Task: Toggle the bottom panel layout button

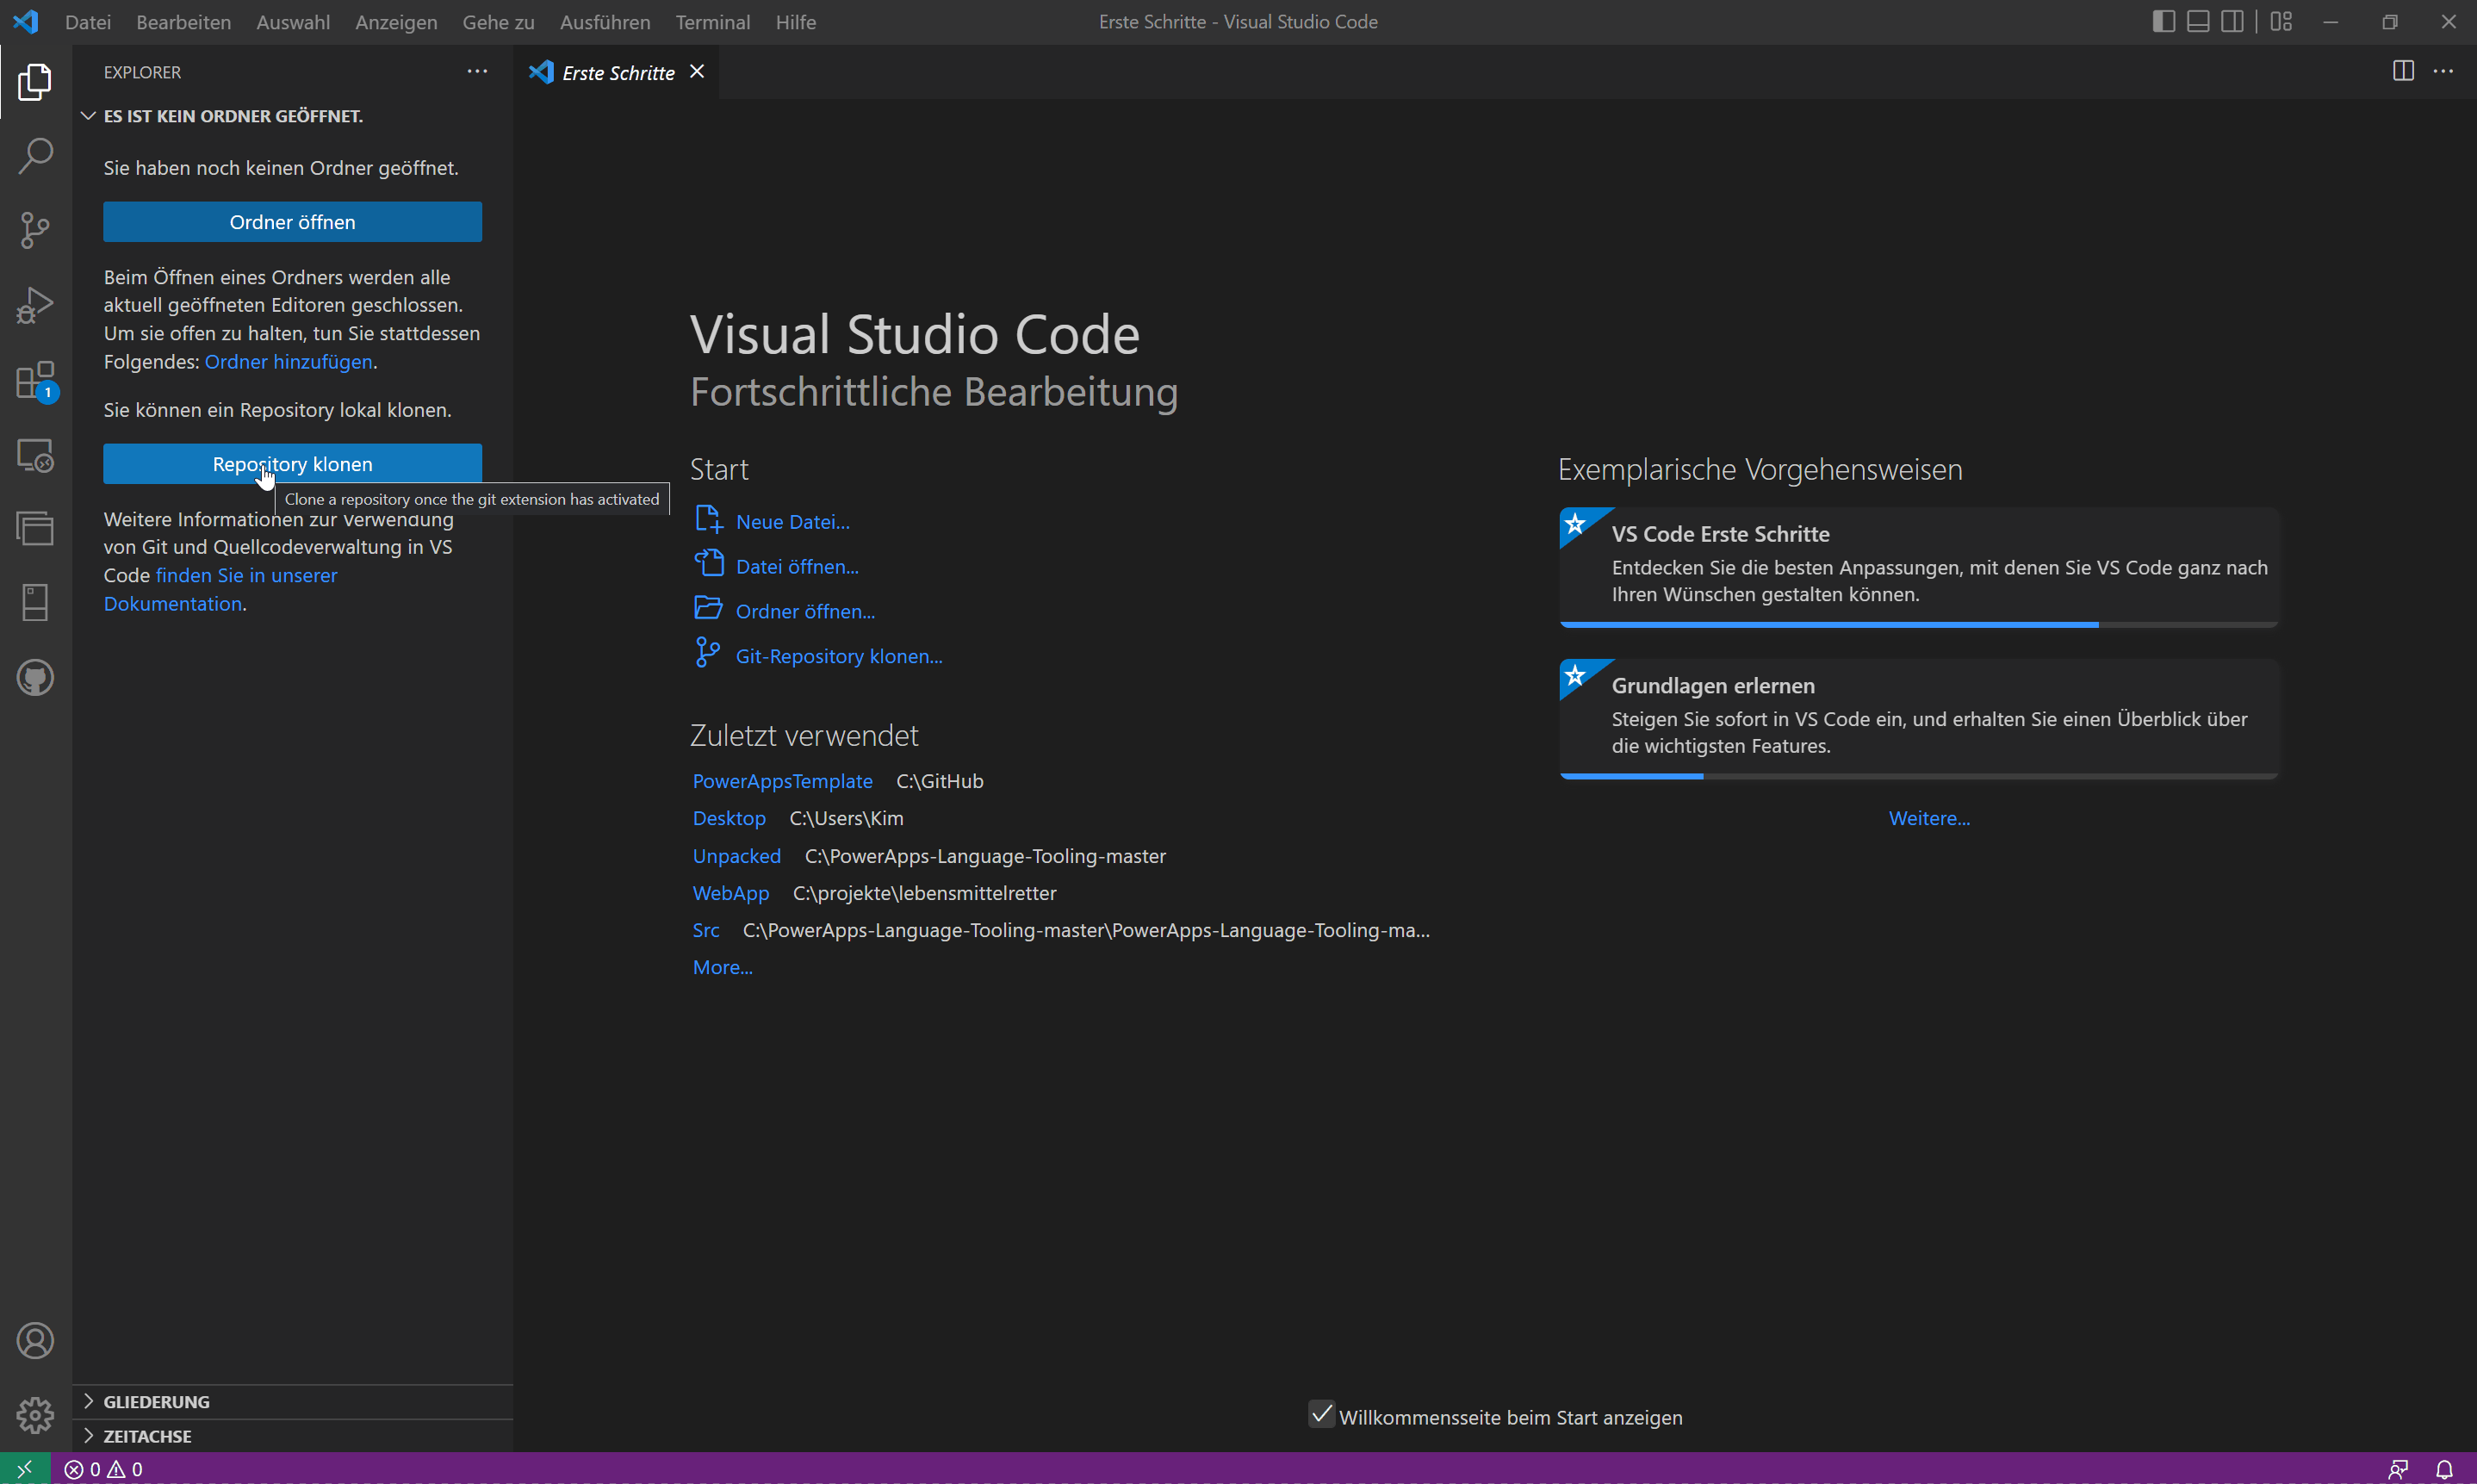Action: 2197,21
